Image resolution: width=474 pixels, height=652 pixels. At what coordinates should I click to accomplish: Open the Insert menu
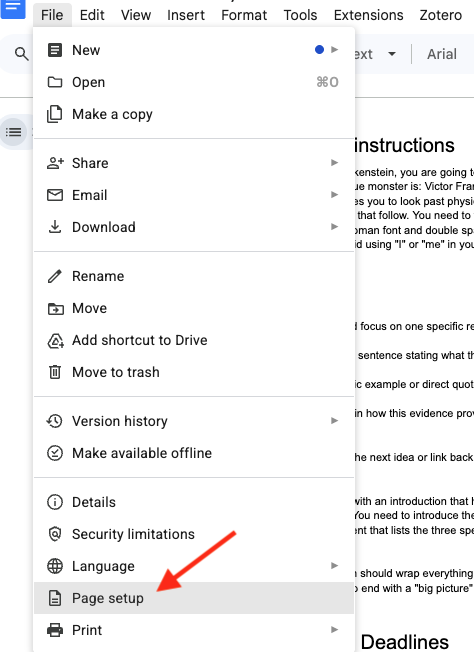tap(186, 15)
